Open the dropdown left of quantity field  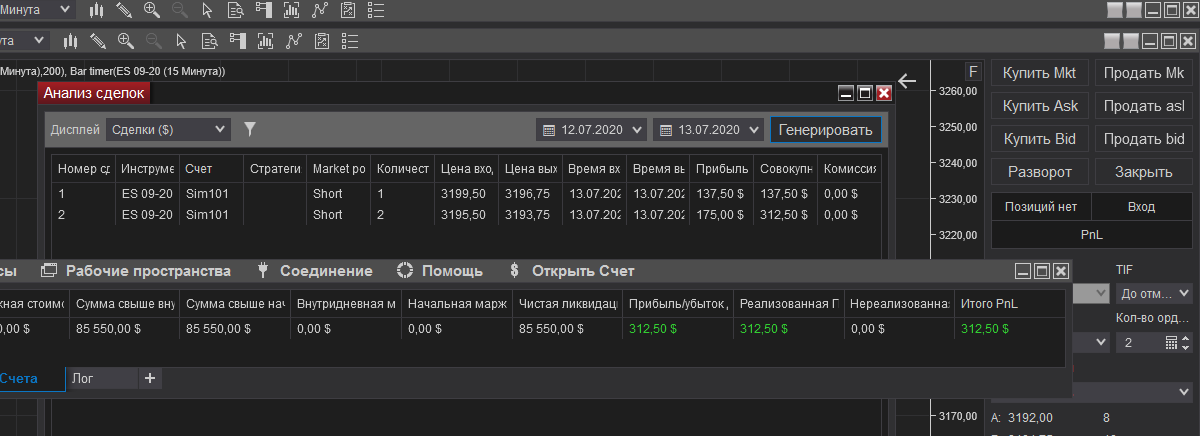coord(1090,342)
